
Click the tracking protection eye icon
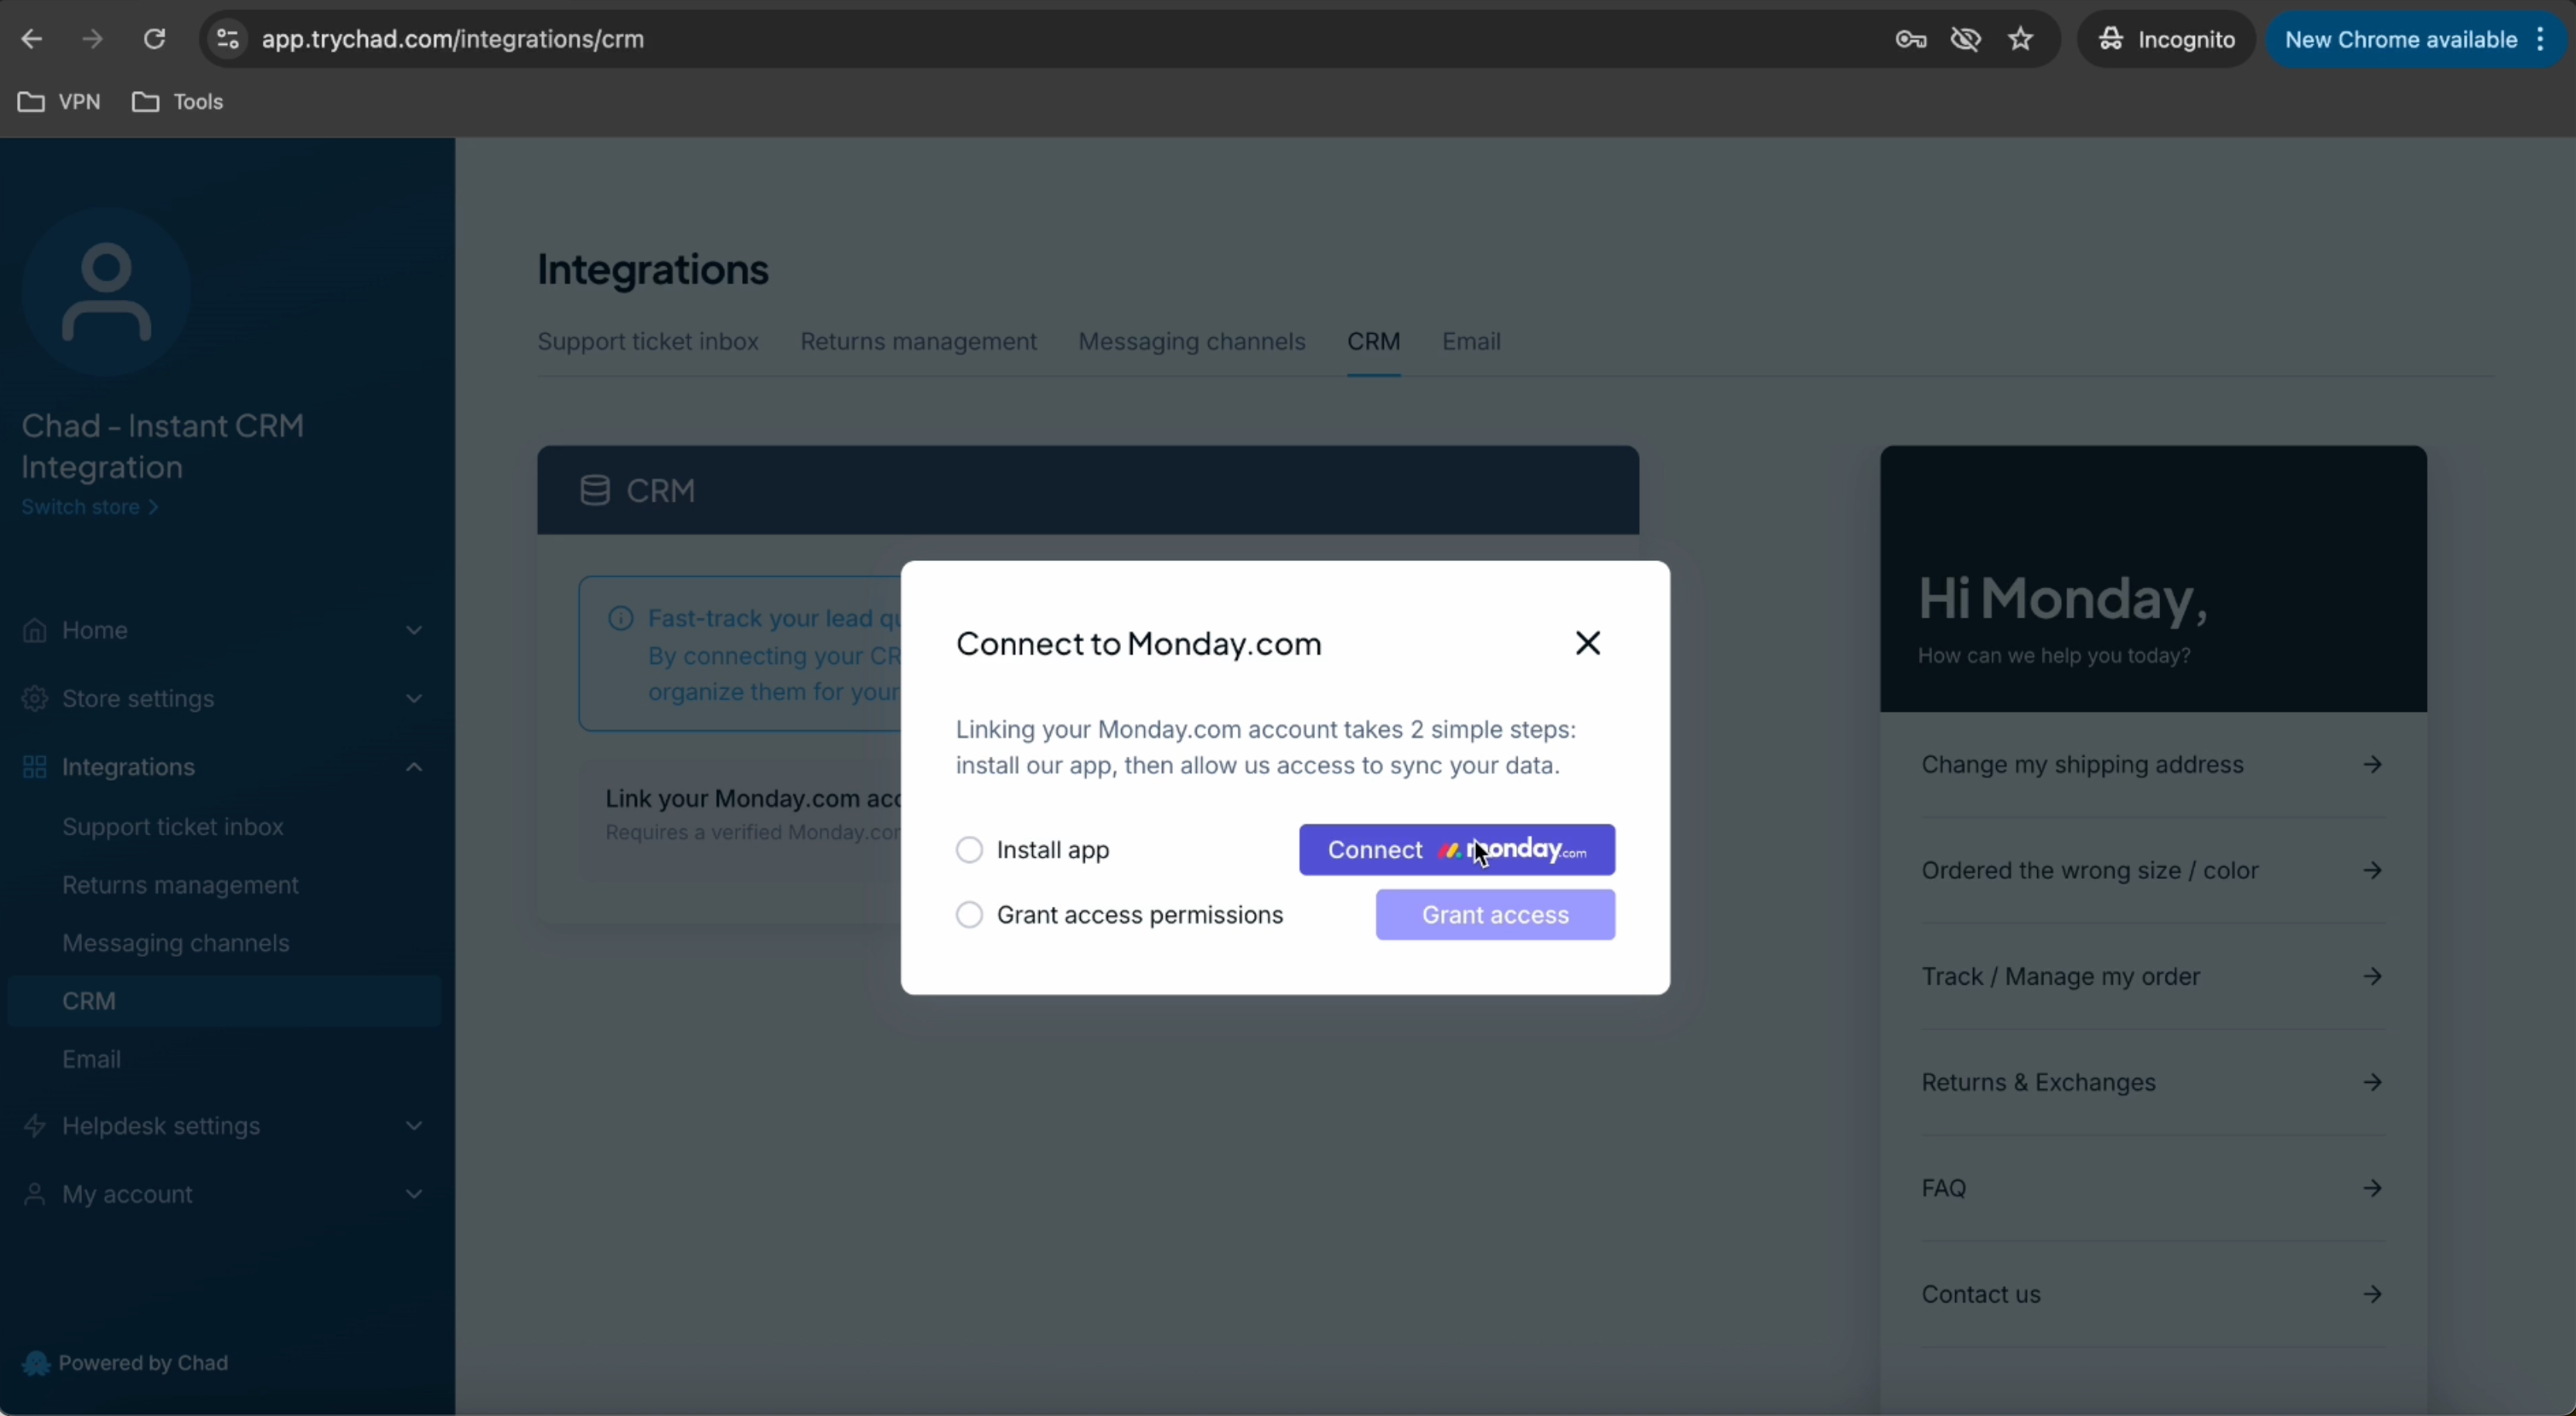click(x=1966, y=39)
